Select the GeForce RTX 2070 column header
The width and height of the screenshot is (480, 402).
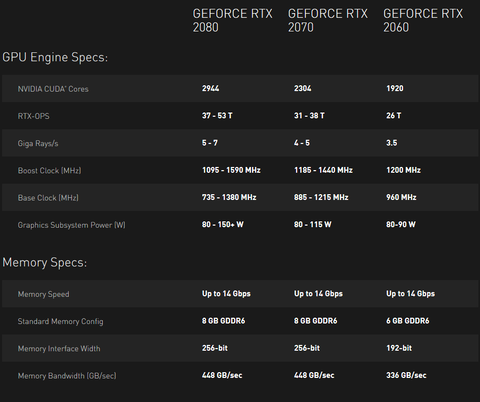pos(328,20)
